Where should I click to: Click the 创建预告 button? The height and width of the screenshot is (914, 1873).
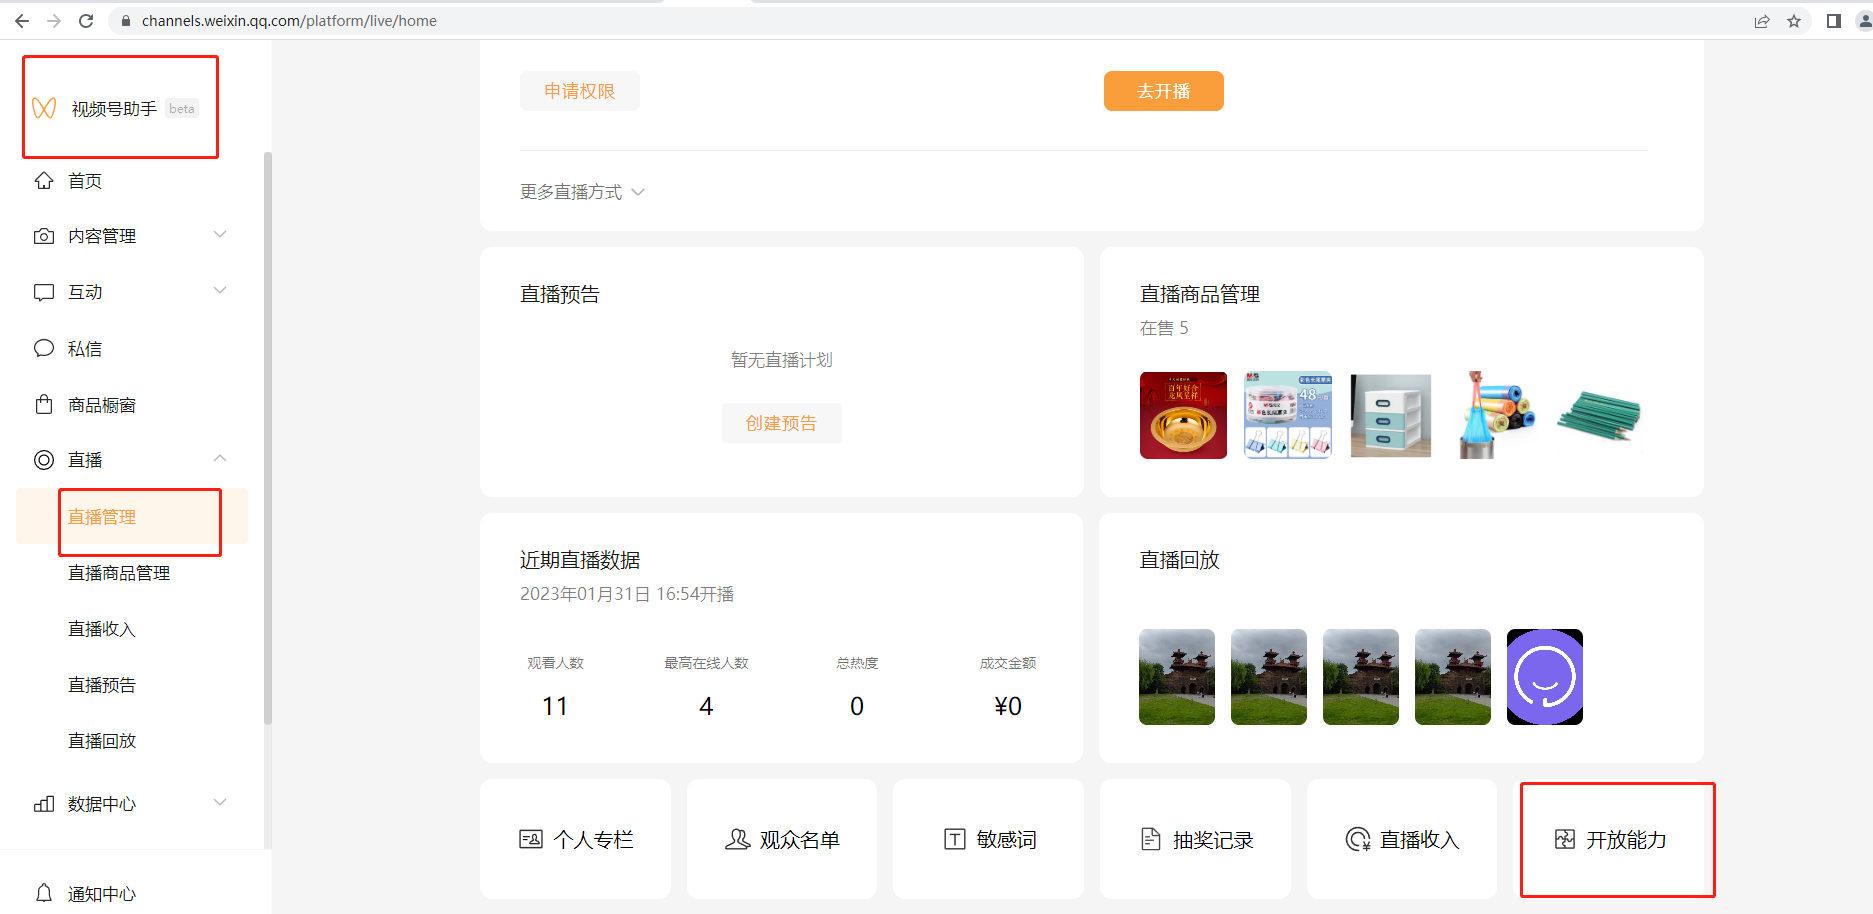[x=781, y=423]
